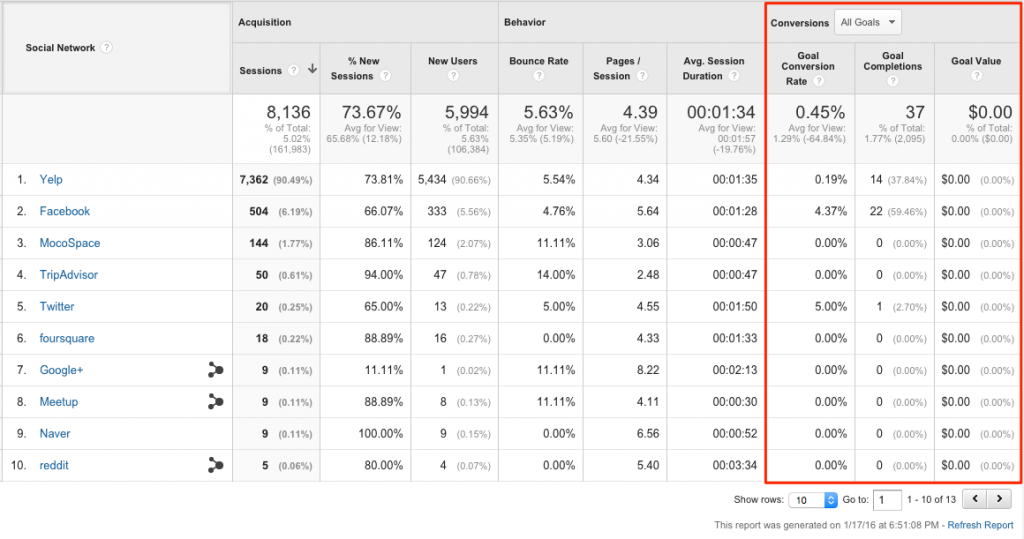Sort by Goal Completions column header

point(893,61)
